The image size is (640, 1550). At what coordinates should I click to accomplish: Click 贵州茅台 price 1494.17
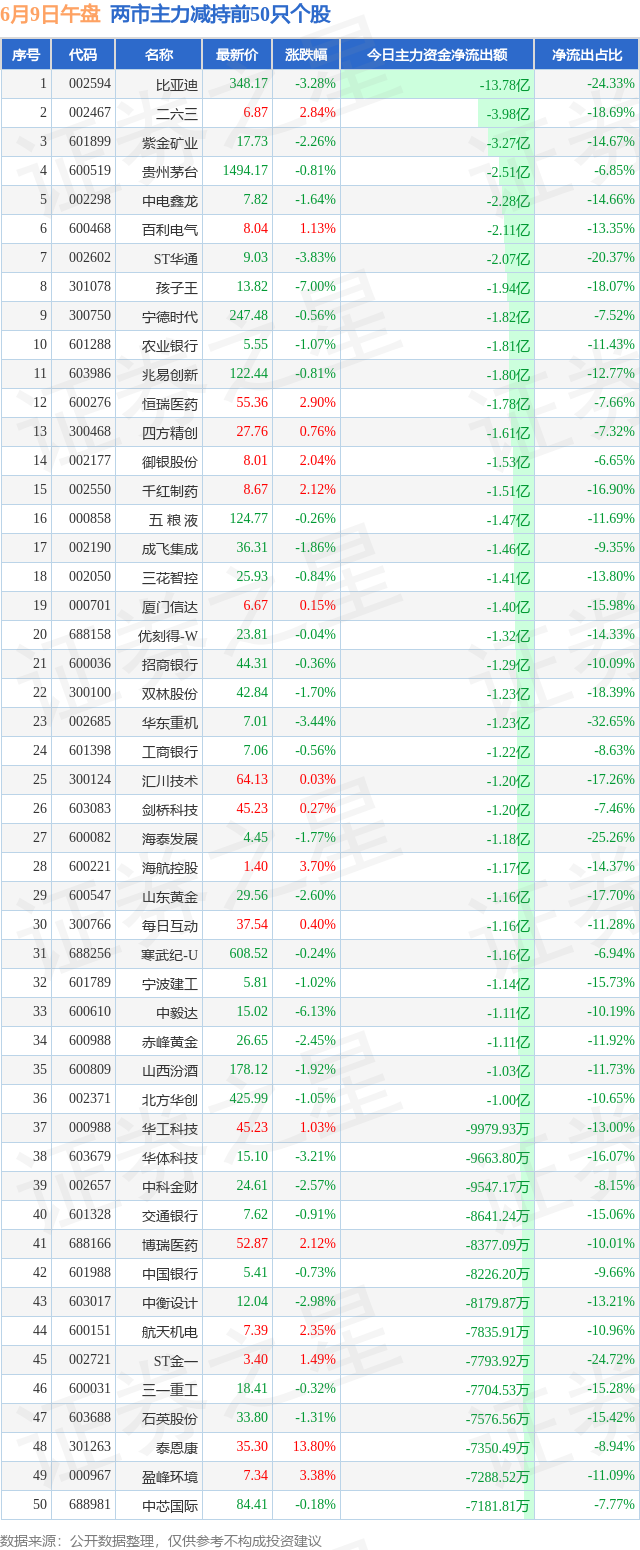(x=245, y=171)
